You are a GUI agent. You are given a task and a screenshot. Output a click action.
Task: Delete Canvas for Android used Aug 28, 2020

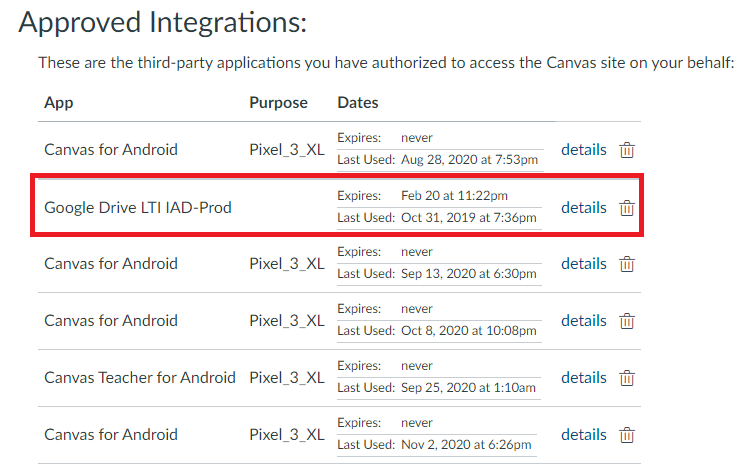coord(627,150)
